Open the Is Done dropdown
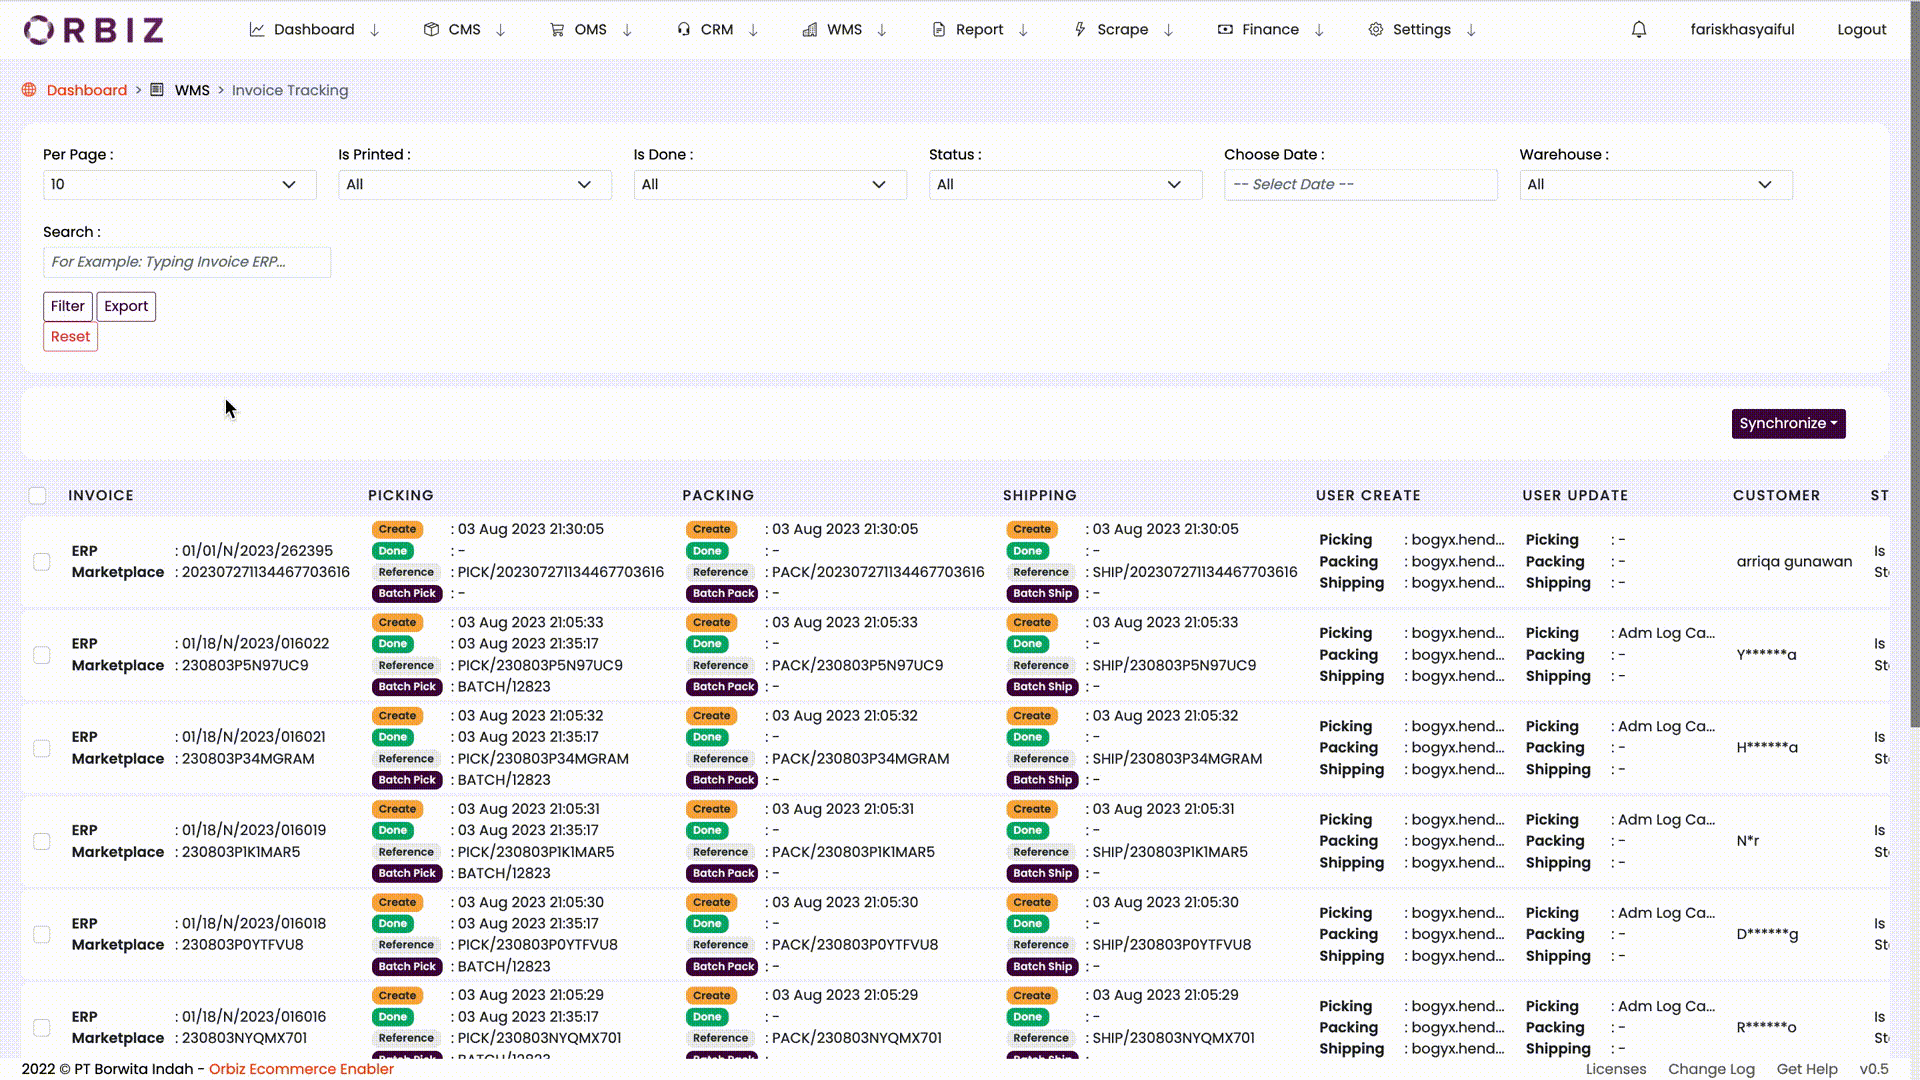This screenshot has height=1080, width=1920. pyautogui.click(x=770, y=185)
